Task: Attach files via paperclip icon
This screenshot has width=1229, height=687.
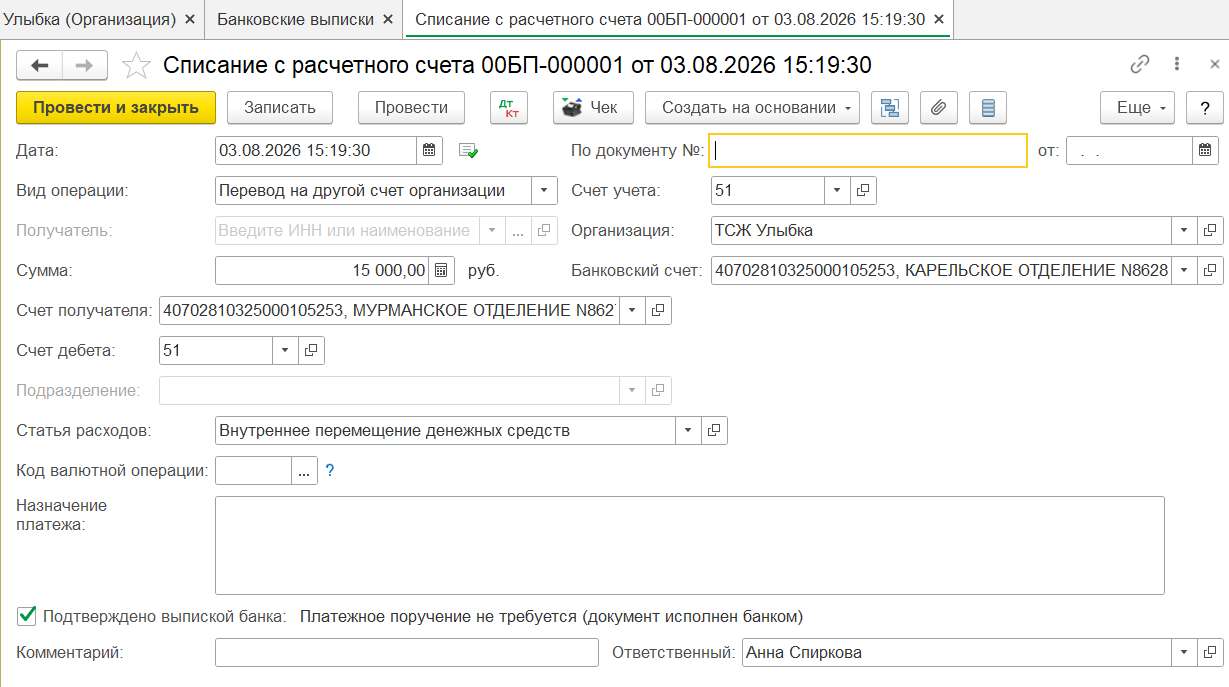Action: point(938,108)
